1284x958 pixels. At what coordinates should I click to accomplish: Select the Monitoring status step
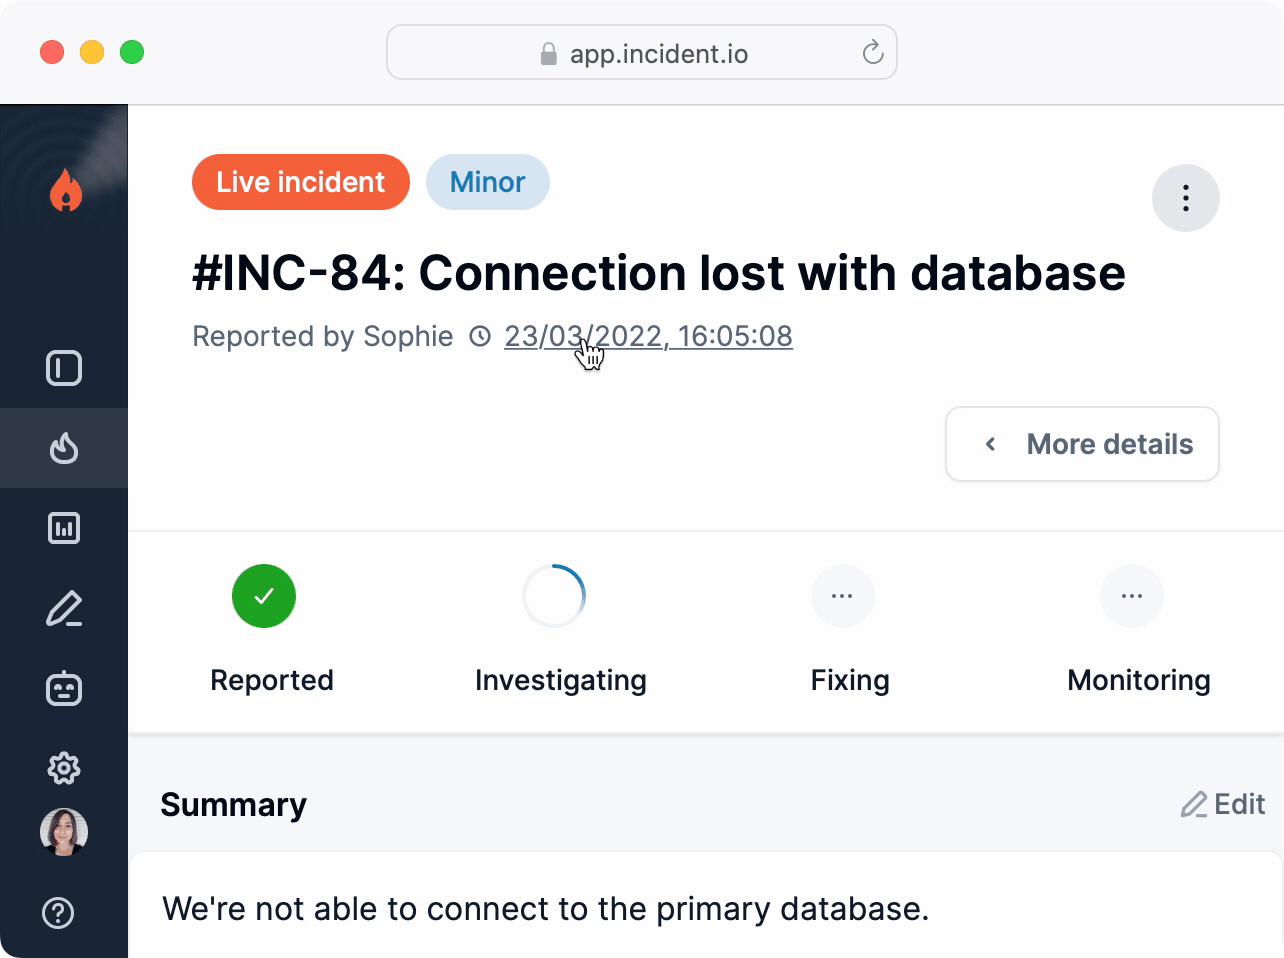coord(1132,596)
